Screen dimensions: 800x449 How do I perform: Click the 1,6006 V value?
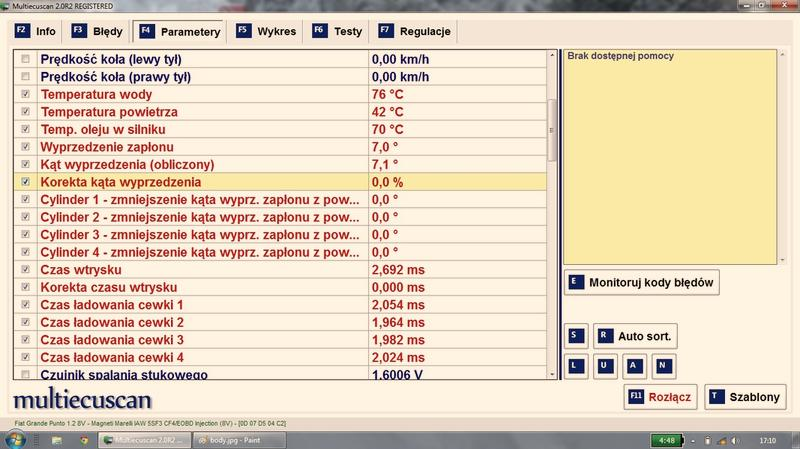tap(397, 375)
